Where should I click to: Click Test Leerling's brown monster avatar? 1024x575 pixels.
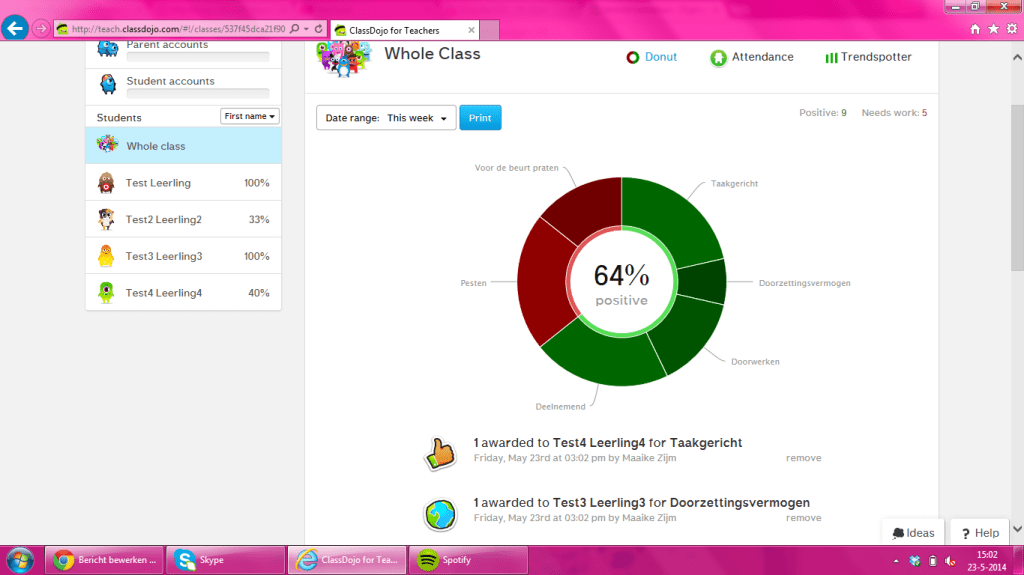coord(106,183)
